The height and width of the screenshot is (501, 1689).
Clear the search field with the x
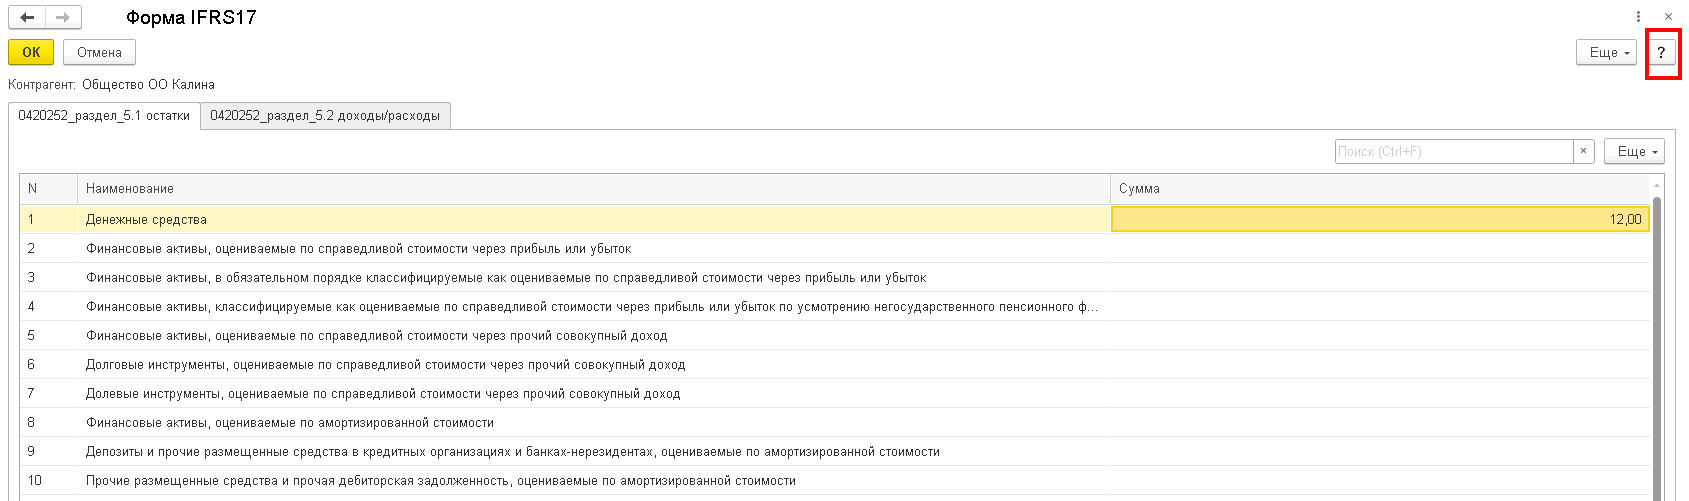[1583, 151]
